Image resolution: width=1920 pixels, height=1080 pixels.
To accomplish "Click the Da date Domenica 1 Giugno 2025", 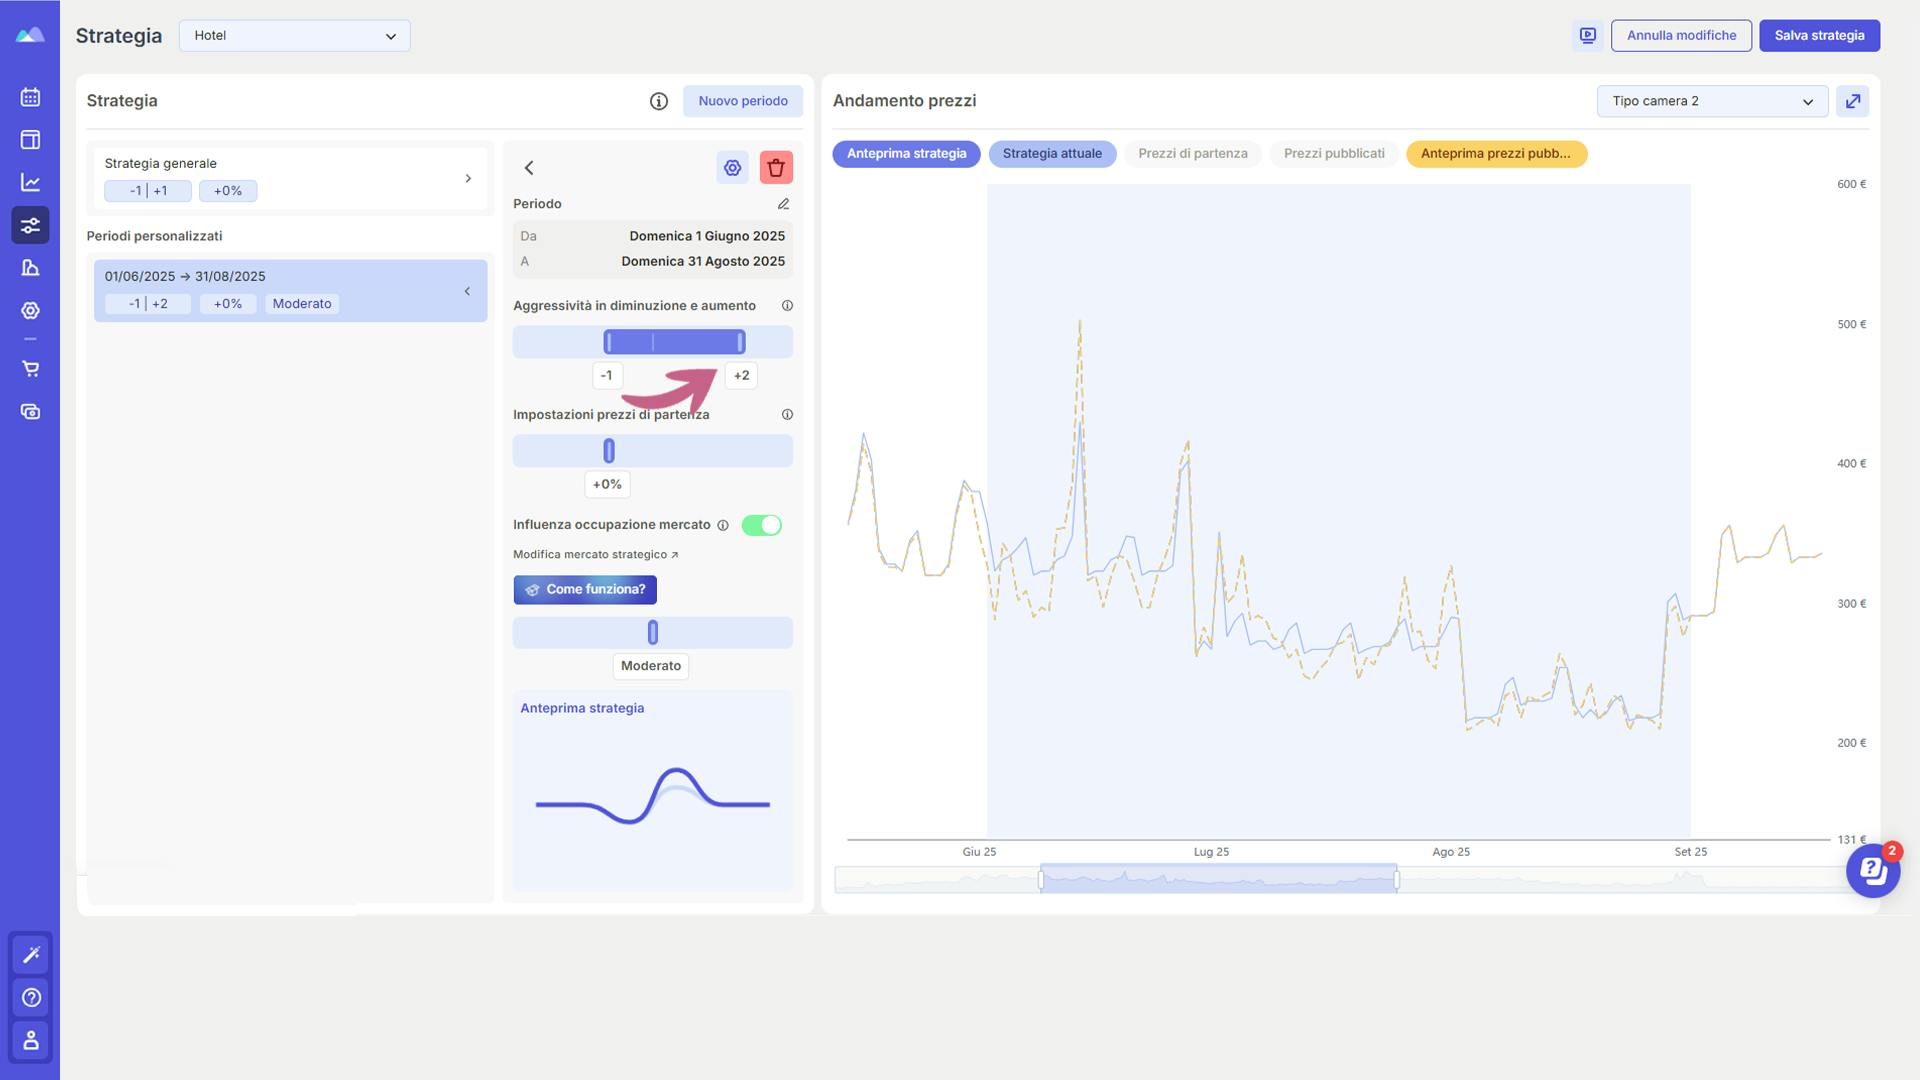I will (x=707, y=237).
